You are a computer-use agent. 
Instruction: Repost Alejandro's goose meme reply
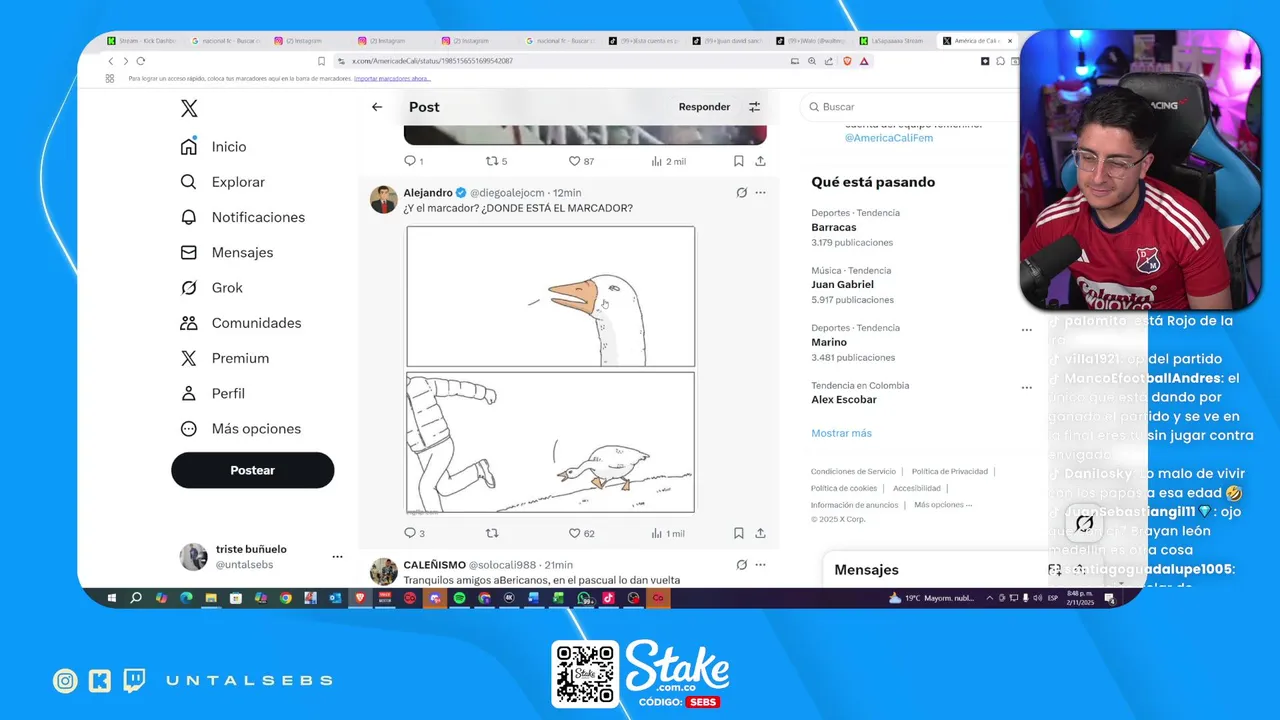pos(491,533)
